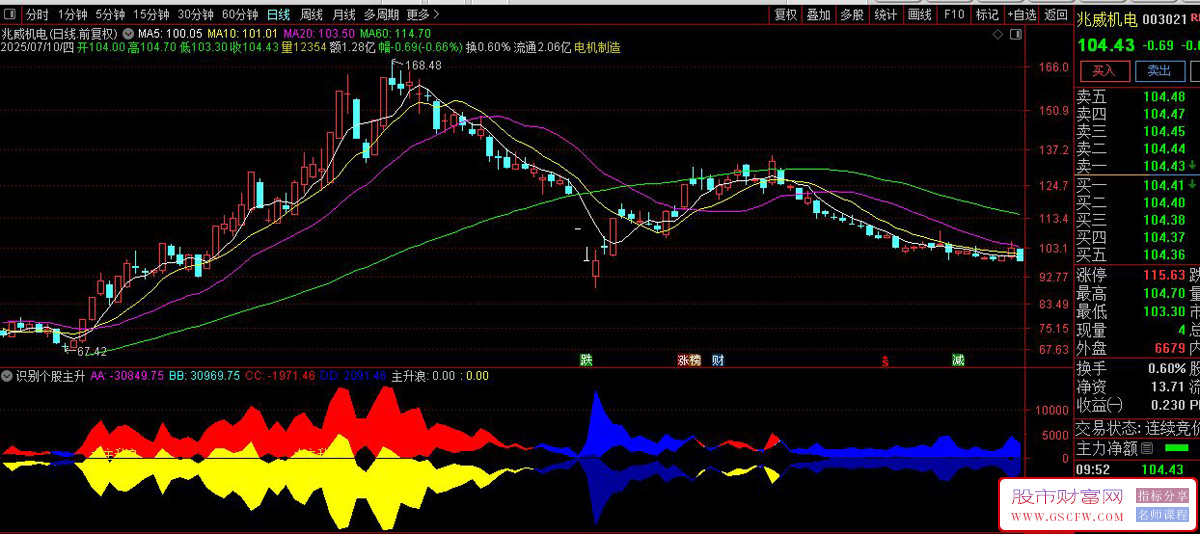
Task: Click the 卖四 price 104.47
Action: [x=1164, y=114]
